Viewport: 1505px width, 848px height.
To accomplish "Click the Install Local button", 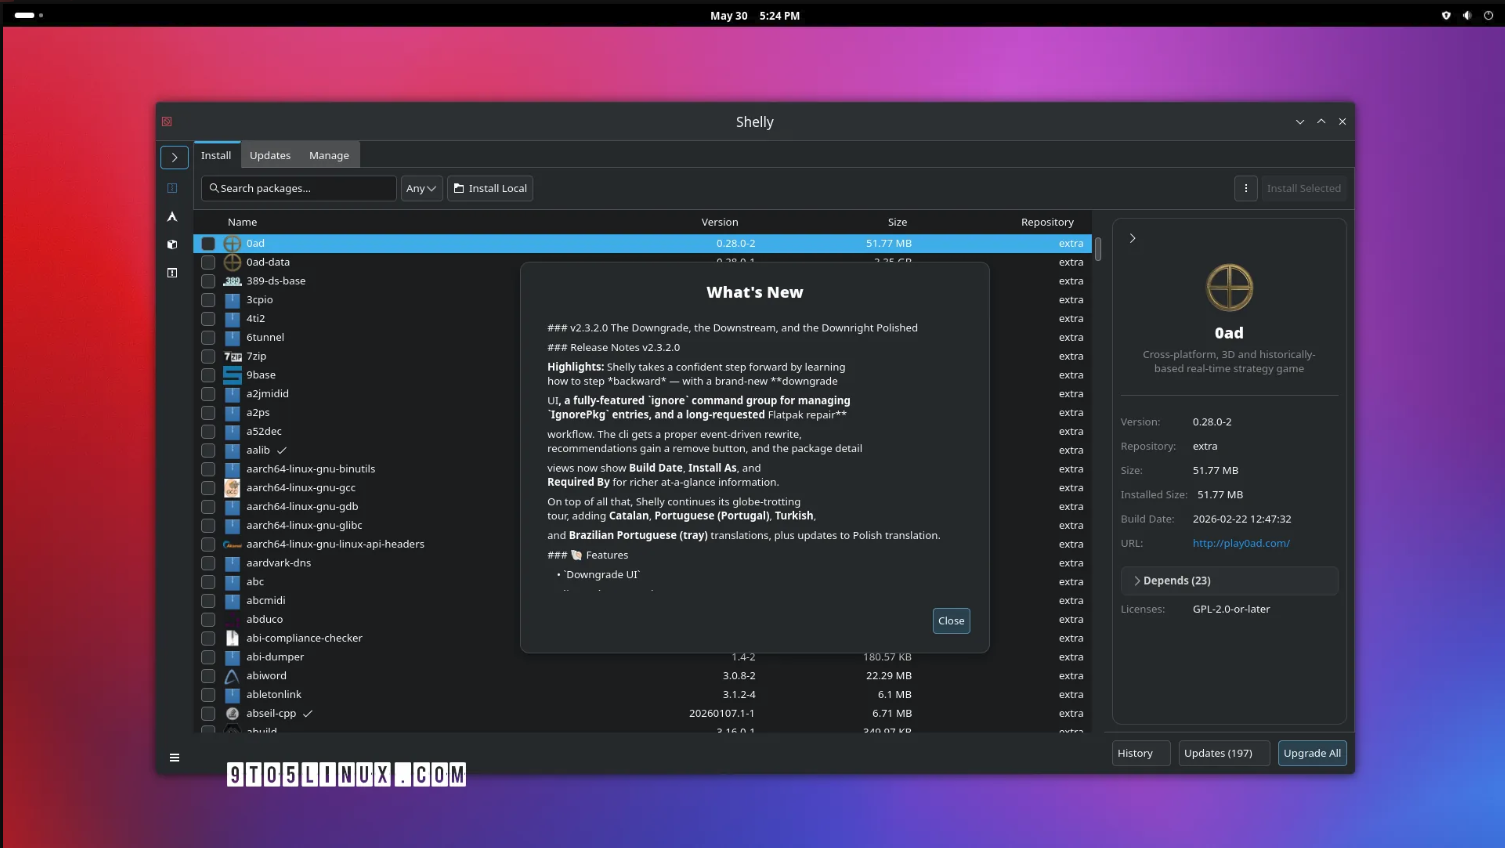I will [490, 188].
